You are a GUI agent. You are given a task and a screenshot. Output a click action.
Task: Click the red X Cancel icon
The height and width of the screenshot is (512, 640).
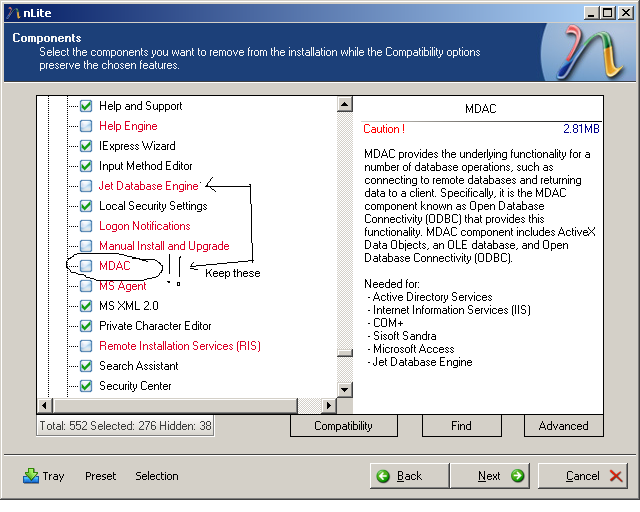[x=616, y=476]
